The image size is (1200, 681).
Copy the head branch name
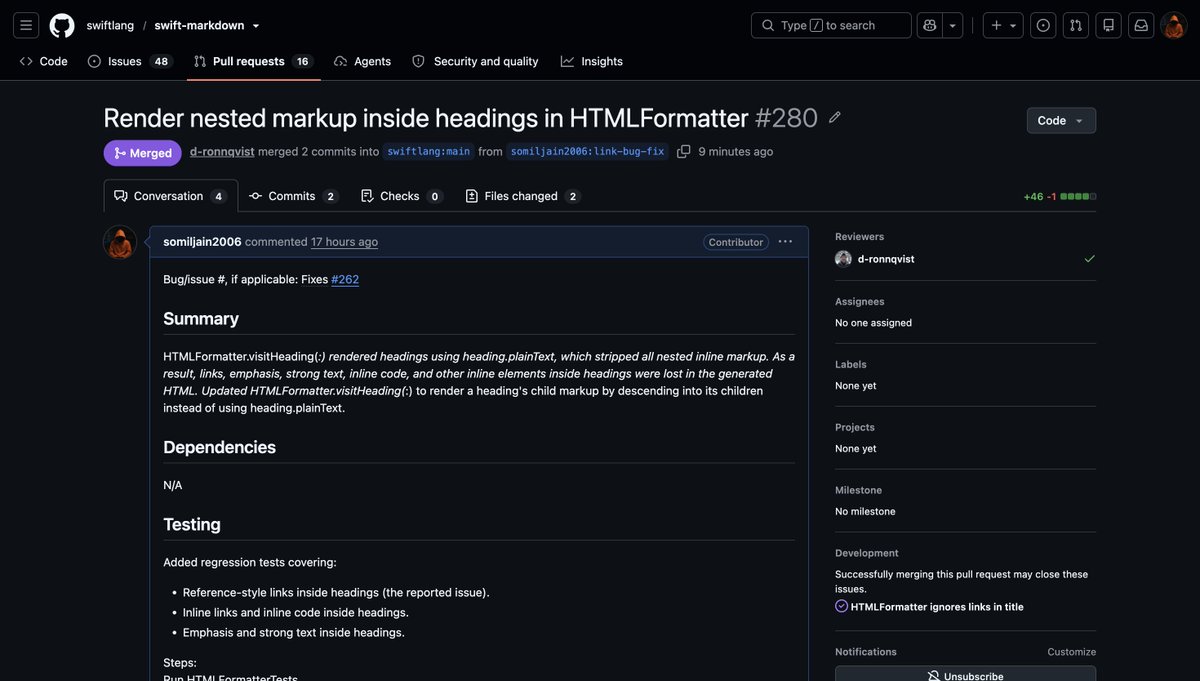pyautogui.click(x=683, y=152)
